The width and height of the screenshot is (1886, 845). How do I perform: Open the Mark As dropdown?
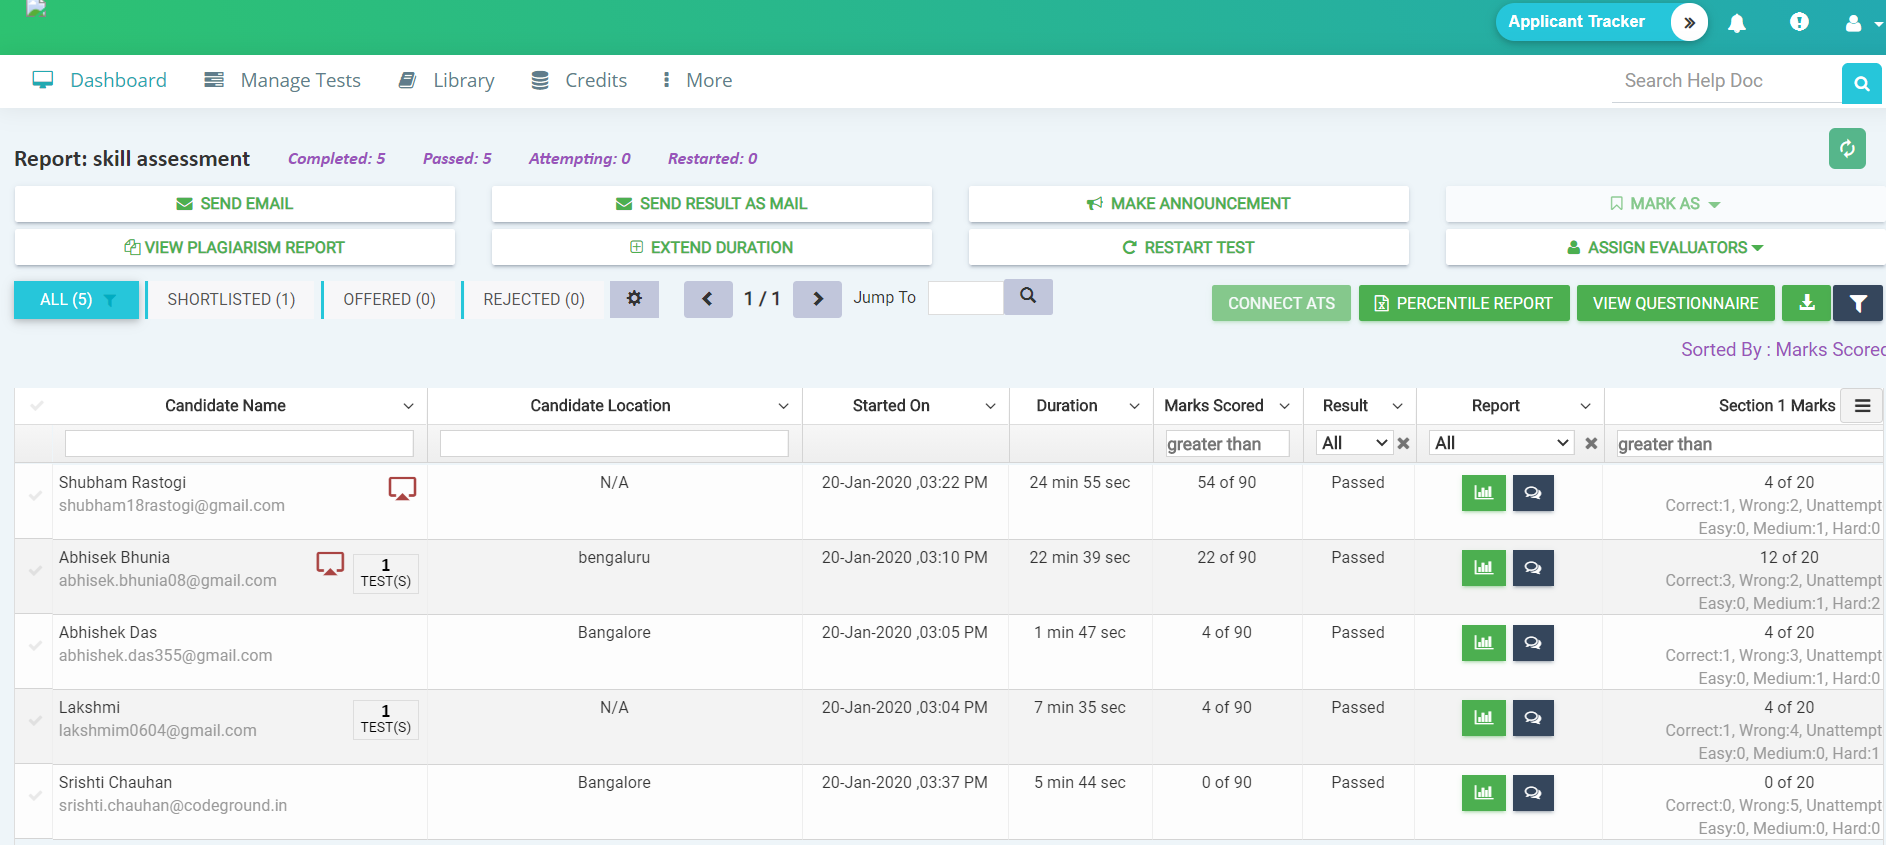point(1665,204)
